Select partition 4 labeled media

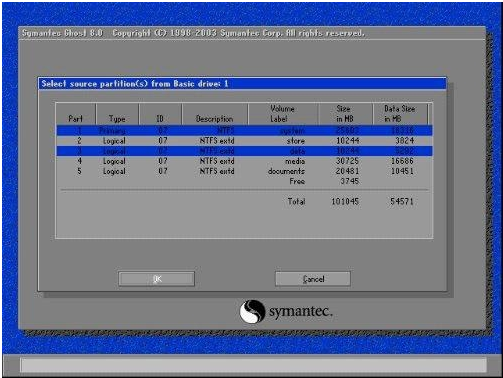click(244, 161)
